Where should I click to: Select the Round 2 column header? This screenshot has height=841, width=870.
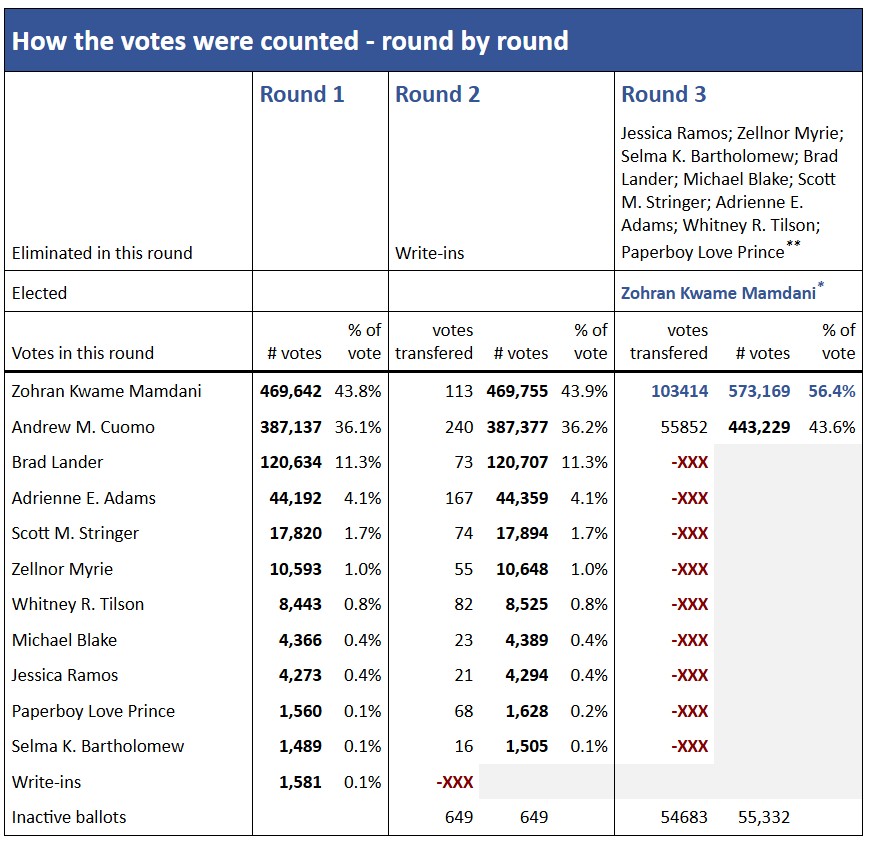436,95
